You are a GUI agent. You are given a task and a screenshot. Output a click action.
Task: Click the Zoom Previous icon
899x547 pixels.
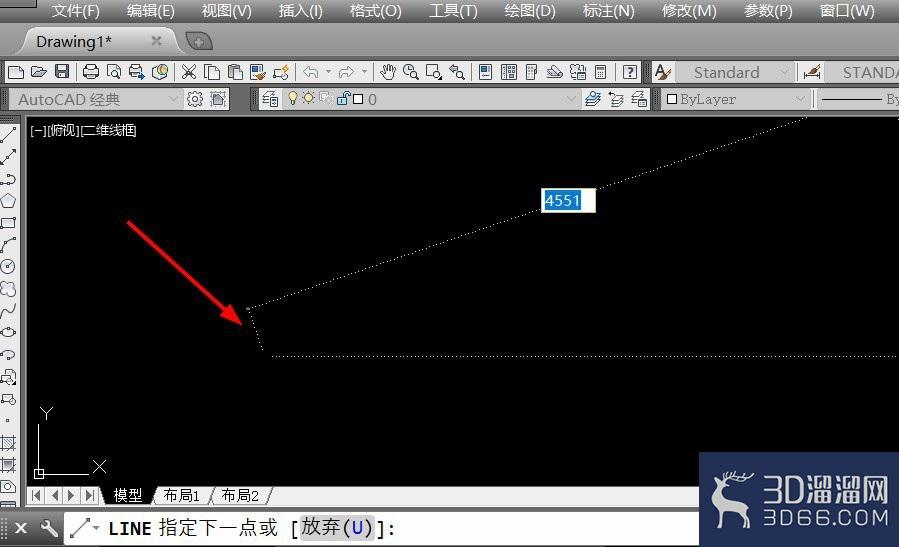click(x=457, y=72)
